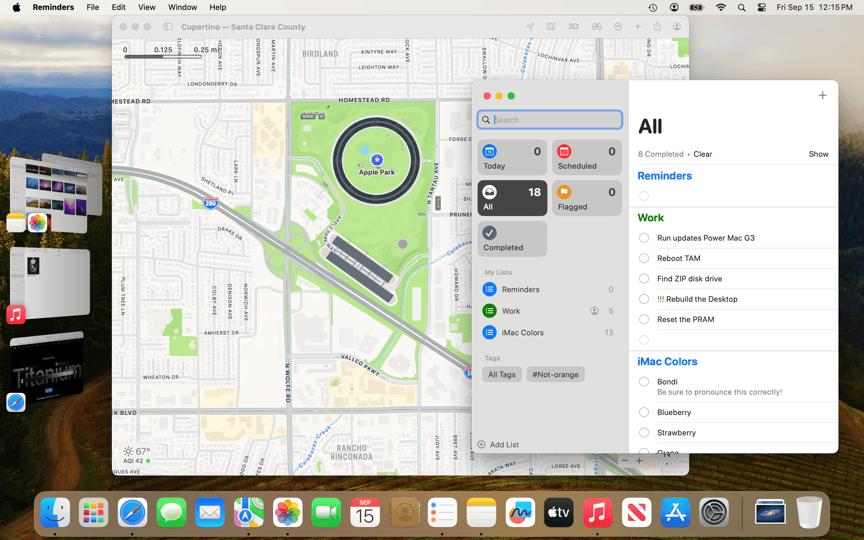This screenshot has height=540, width=864.
Task: Open the Edit menu
Action: point(118,7)
